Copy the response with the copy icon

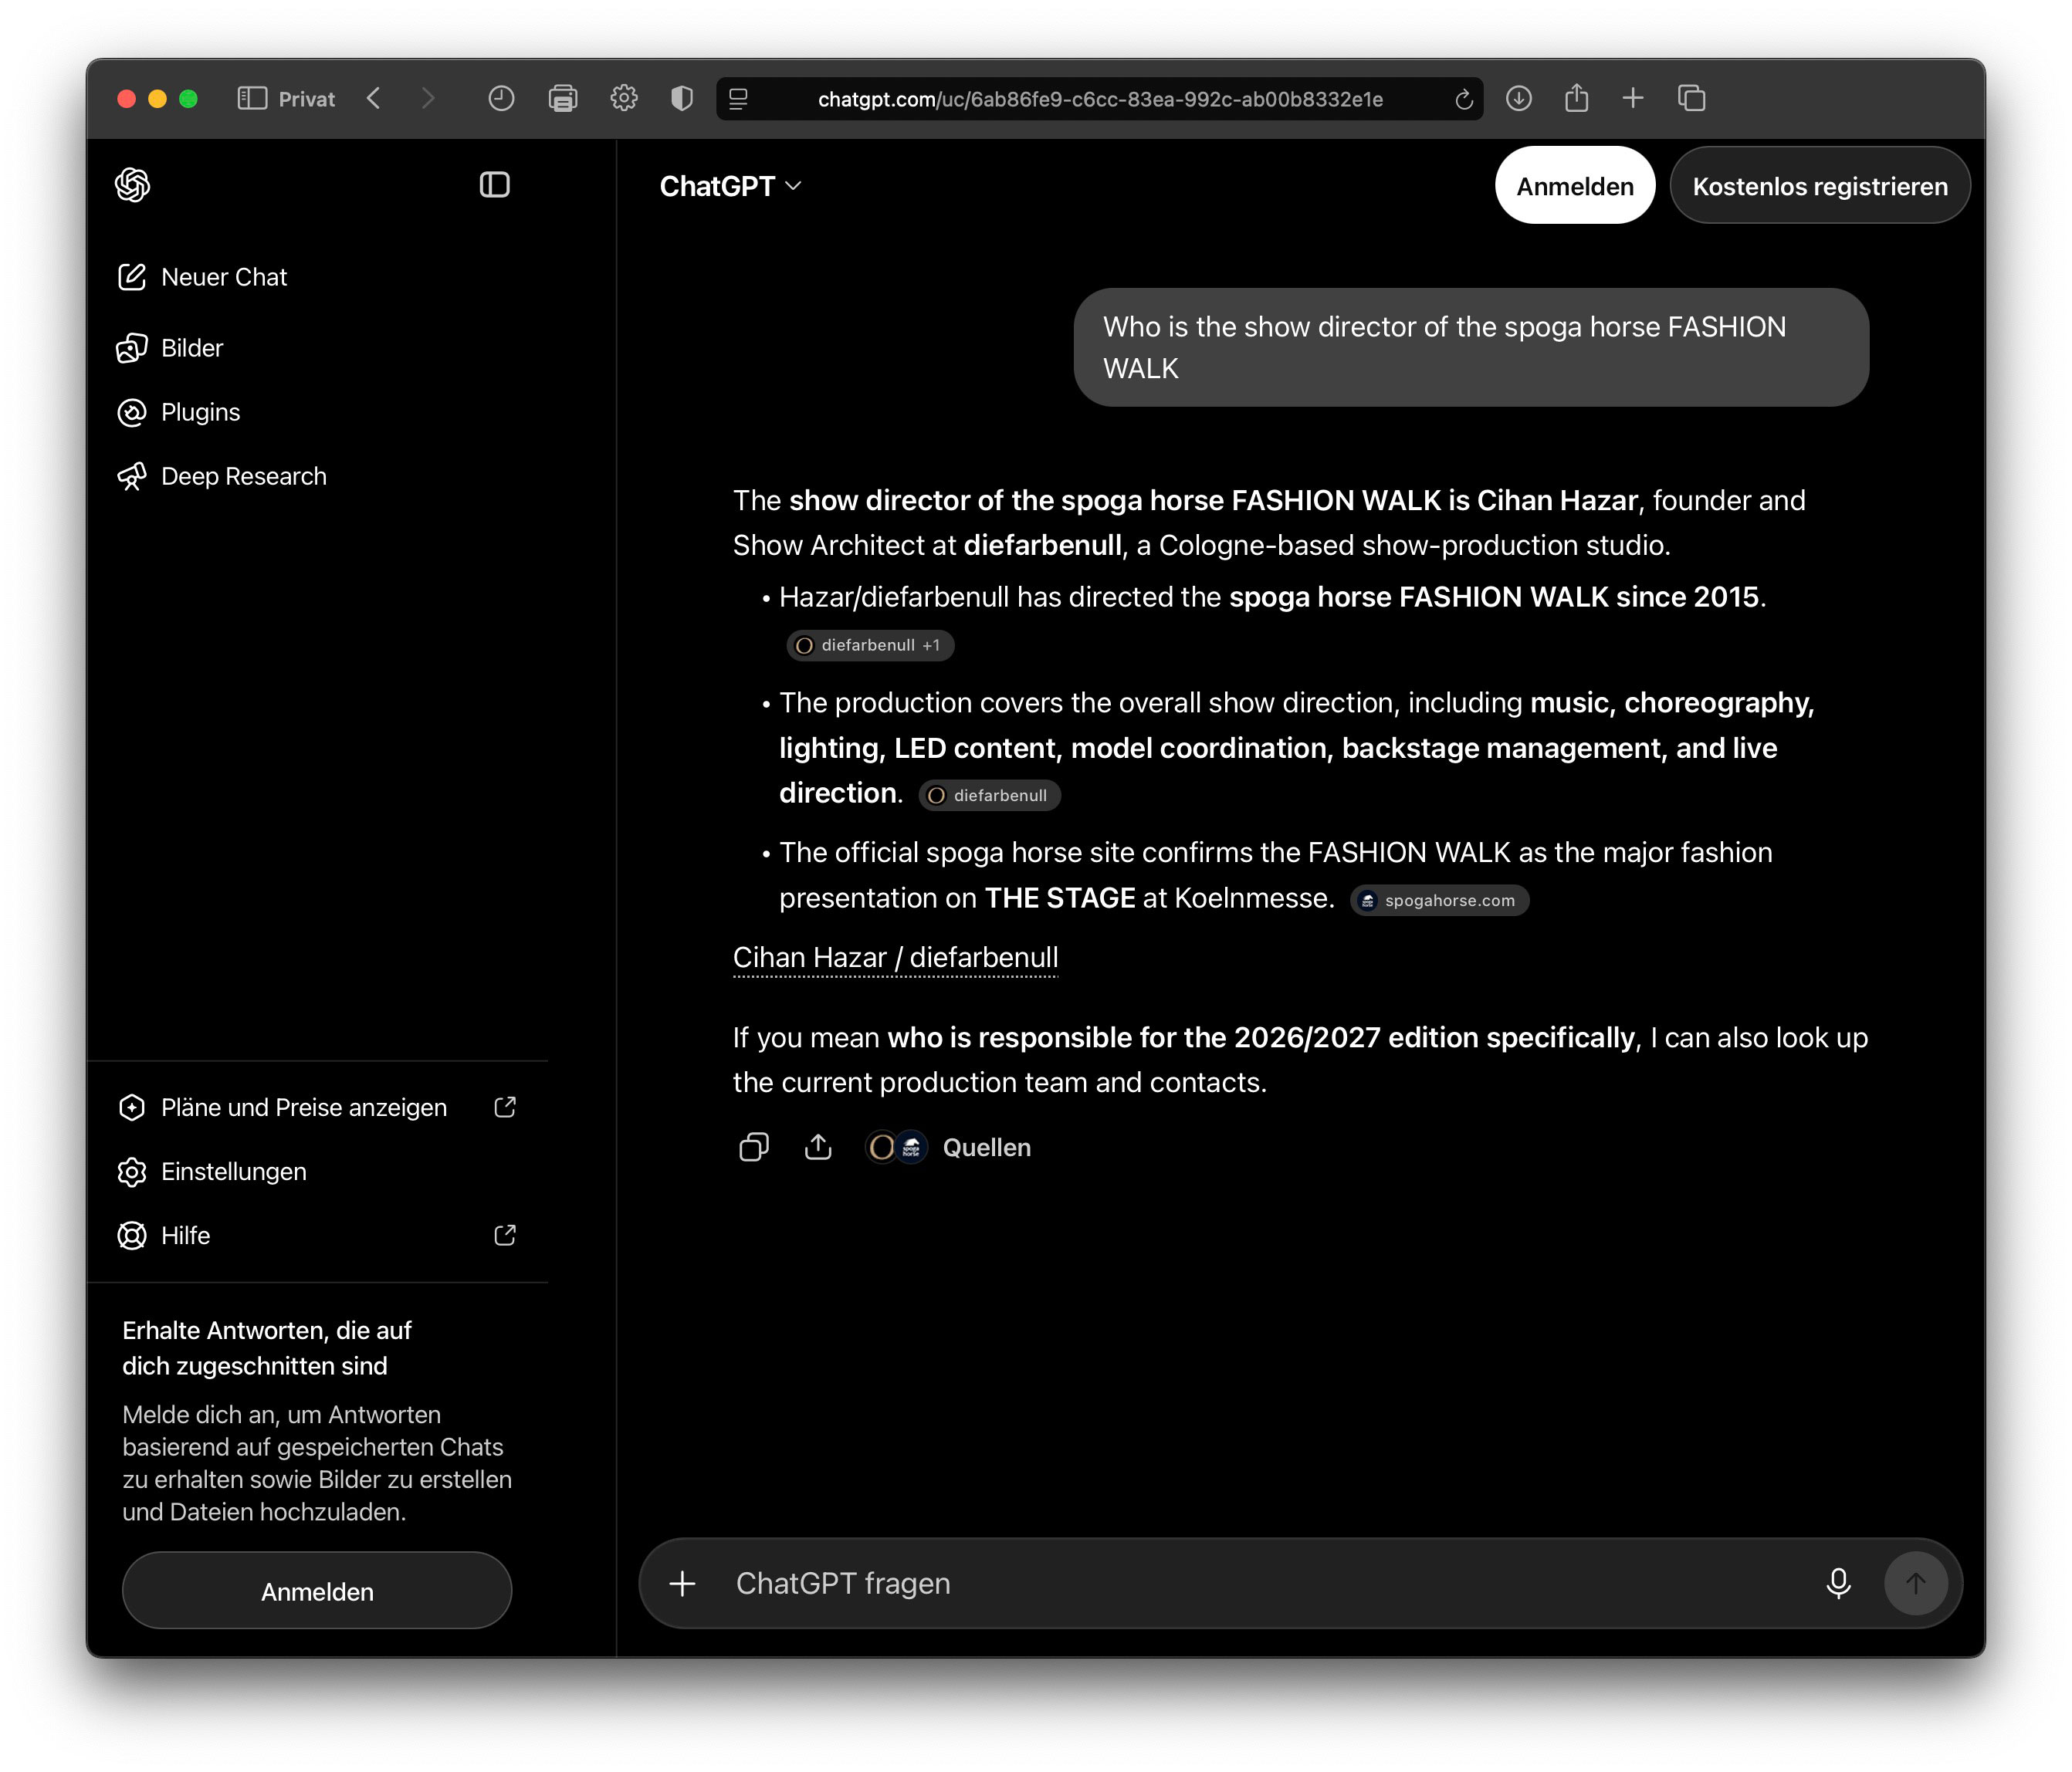(754, 1147)
